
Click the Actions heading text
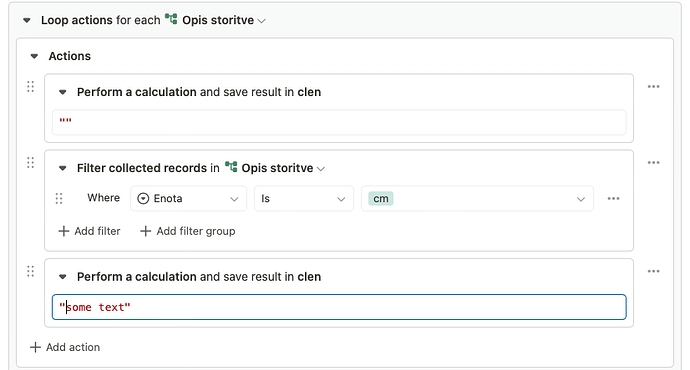(70, 56)
